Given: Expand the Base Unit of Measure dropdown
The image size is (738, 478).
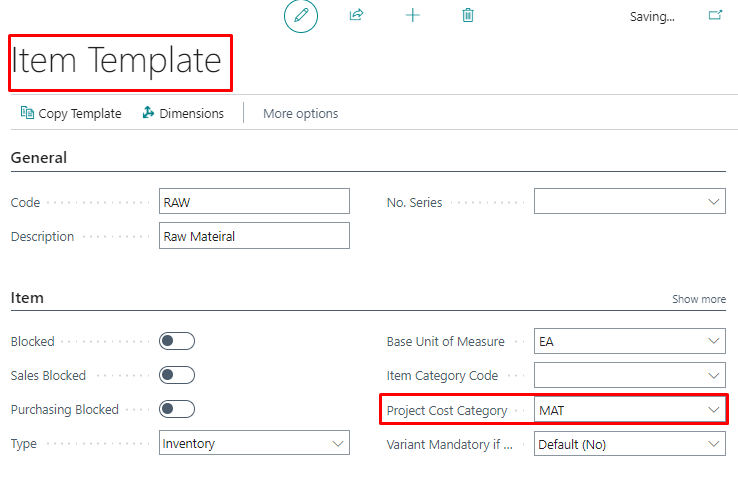Looking at the screenshot, I should (714, 341).
